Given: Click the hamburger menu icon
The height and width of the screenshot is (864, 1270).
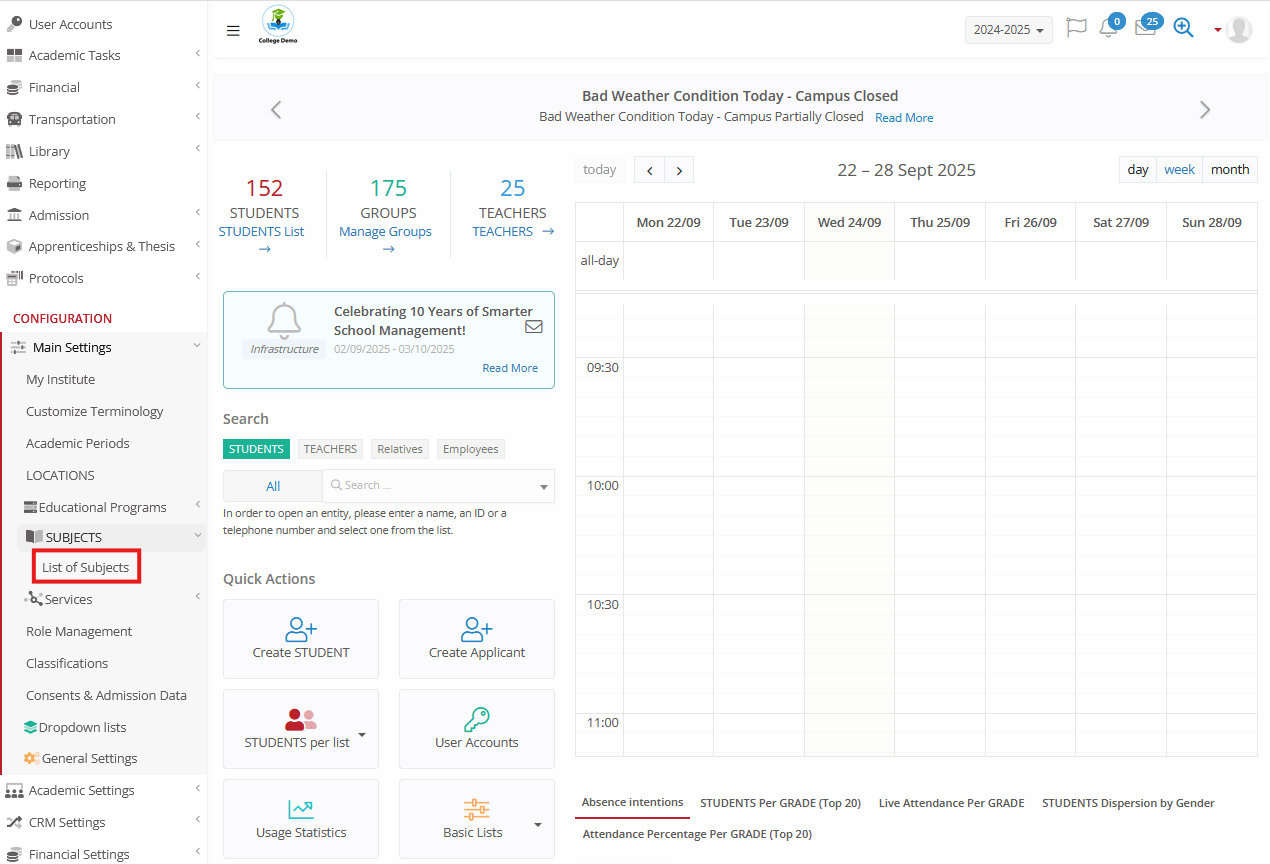Looking at the screenshot, I should pos(233,30).
